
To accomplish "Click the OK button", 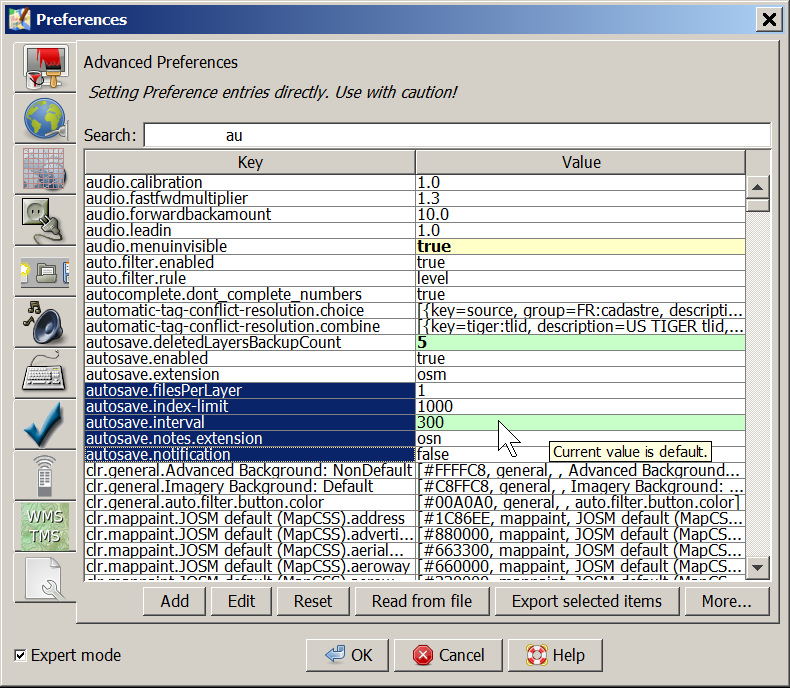I will pos(348,656).
